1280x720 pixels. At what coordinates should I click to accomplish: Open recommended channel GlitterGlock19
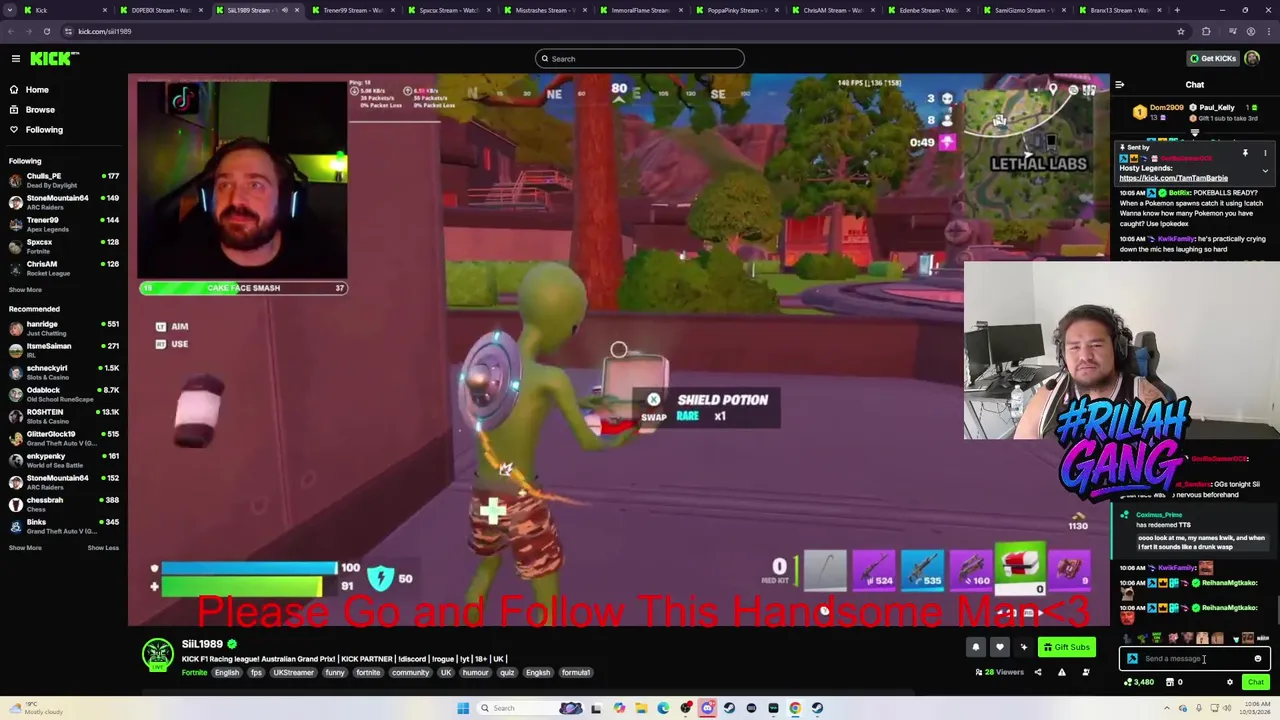coord(62,438)
